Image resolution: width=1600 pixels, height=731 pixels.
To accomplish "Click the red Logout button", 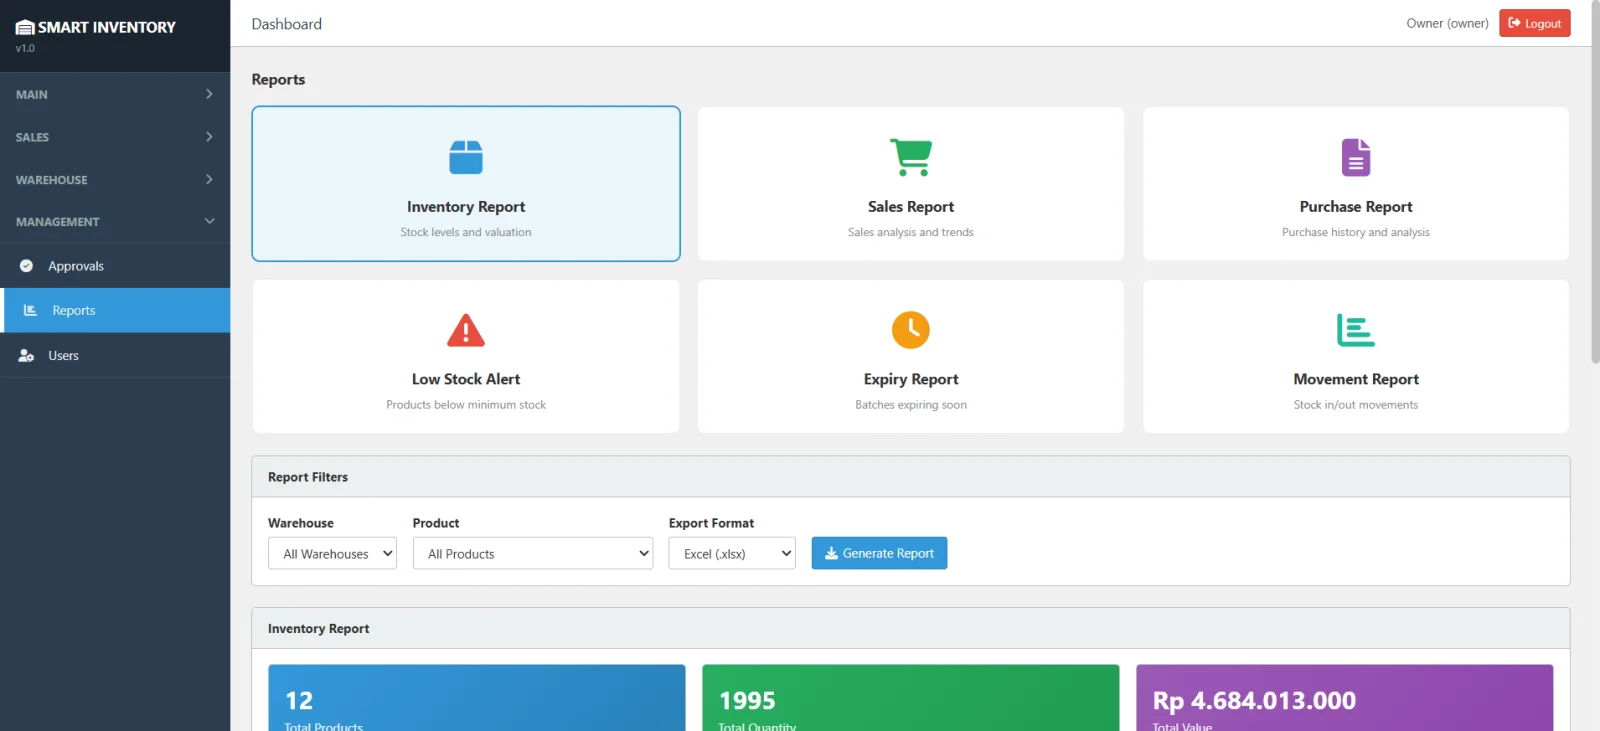I will 1534,23.
